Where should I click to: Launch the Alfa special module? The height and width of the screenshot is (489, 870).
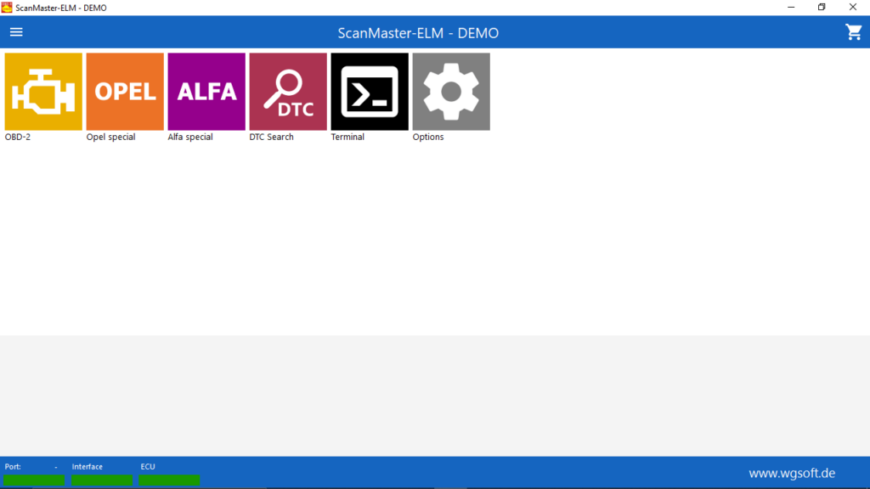[x=206, y=92]
